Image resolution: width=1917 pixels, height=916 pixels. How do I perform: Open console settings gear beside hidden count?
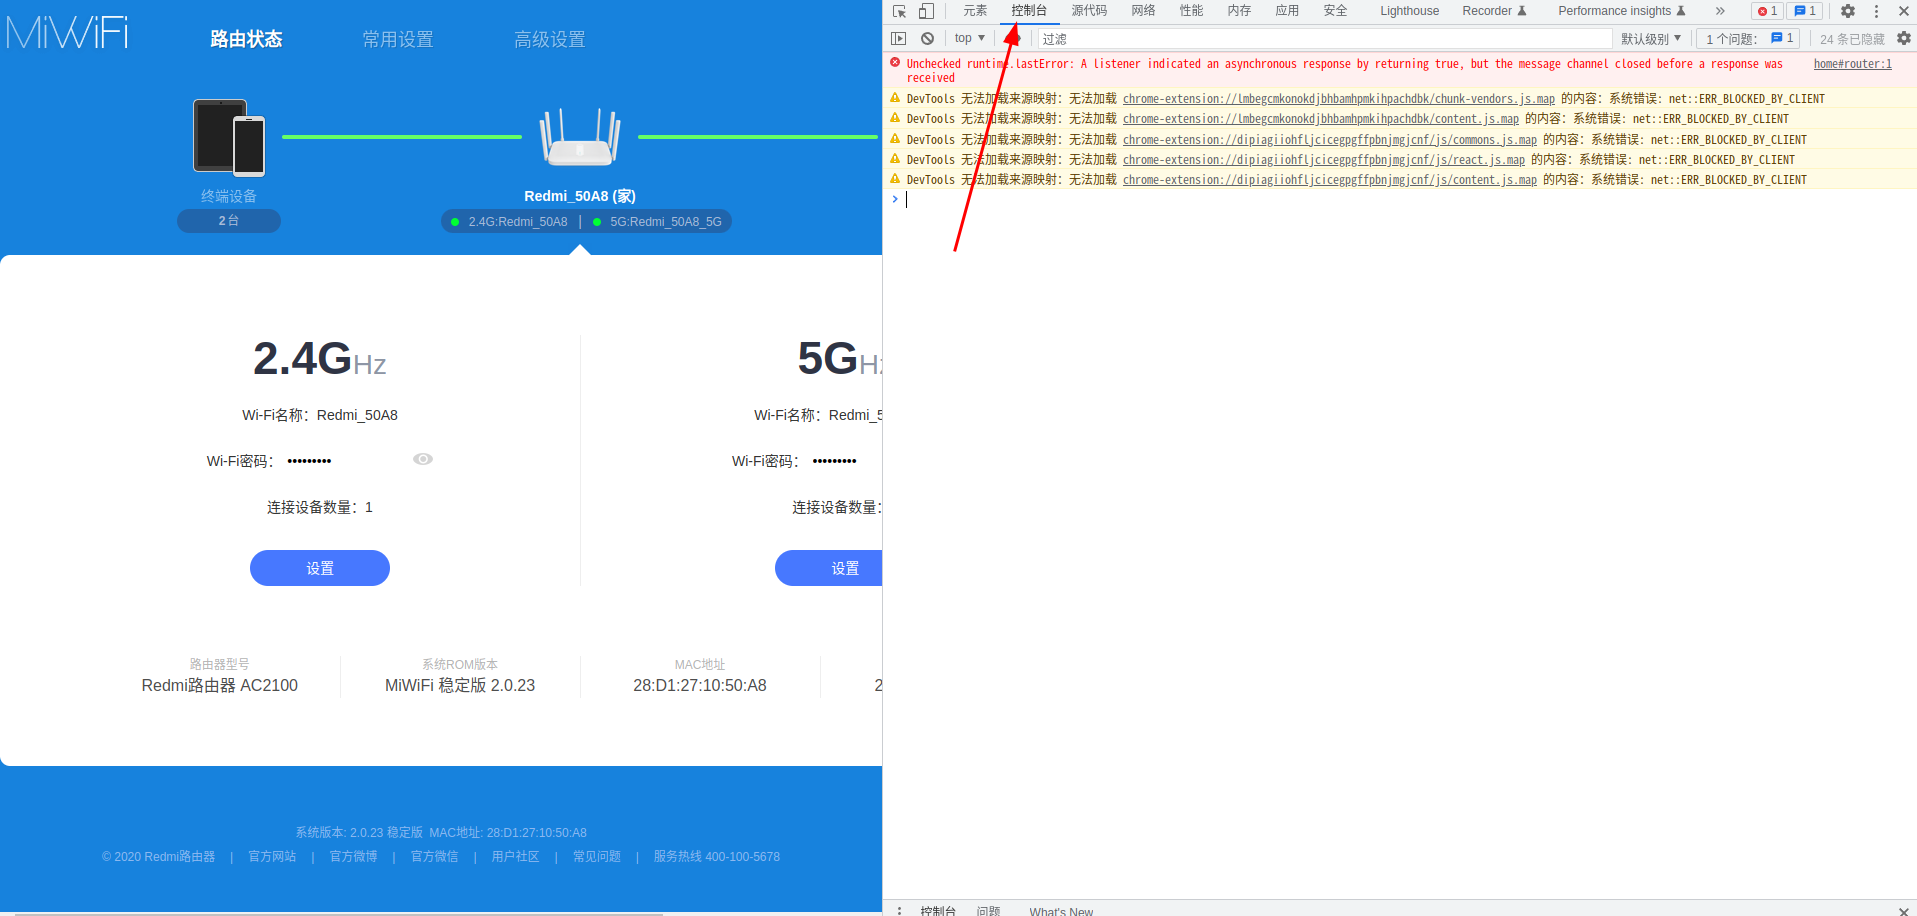[1904, 38]
